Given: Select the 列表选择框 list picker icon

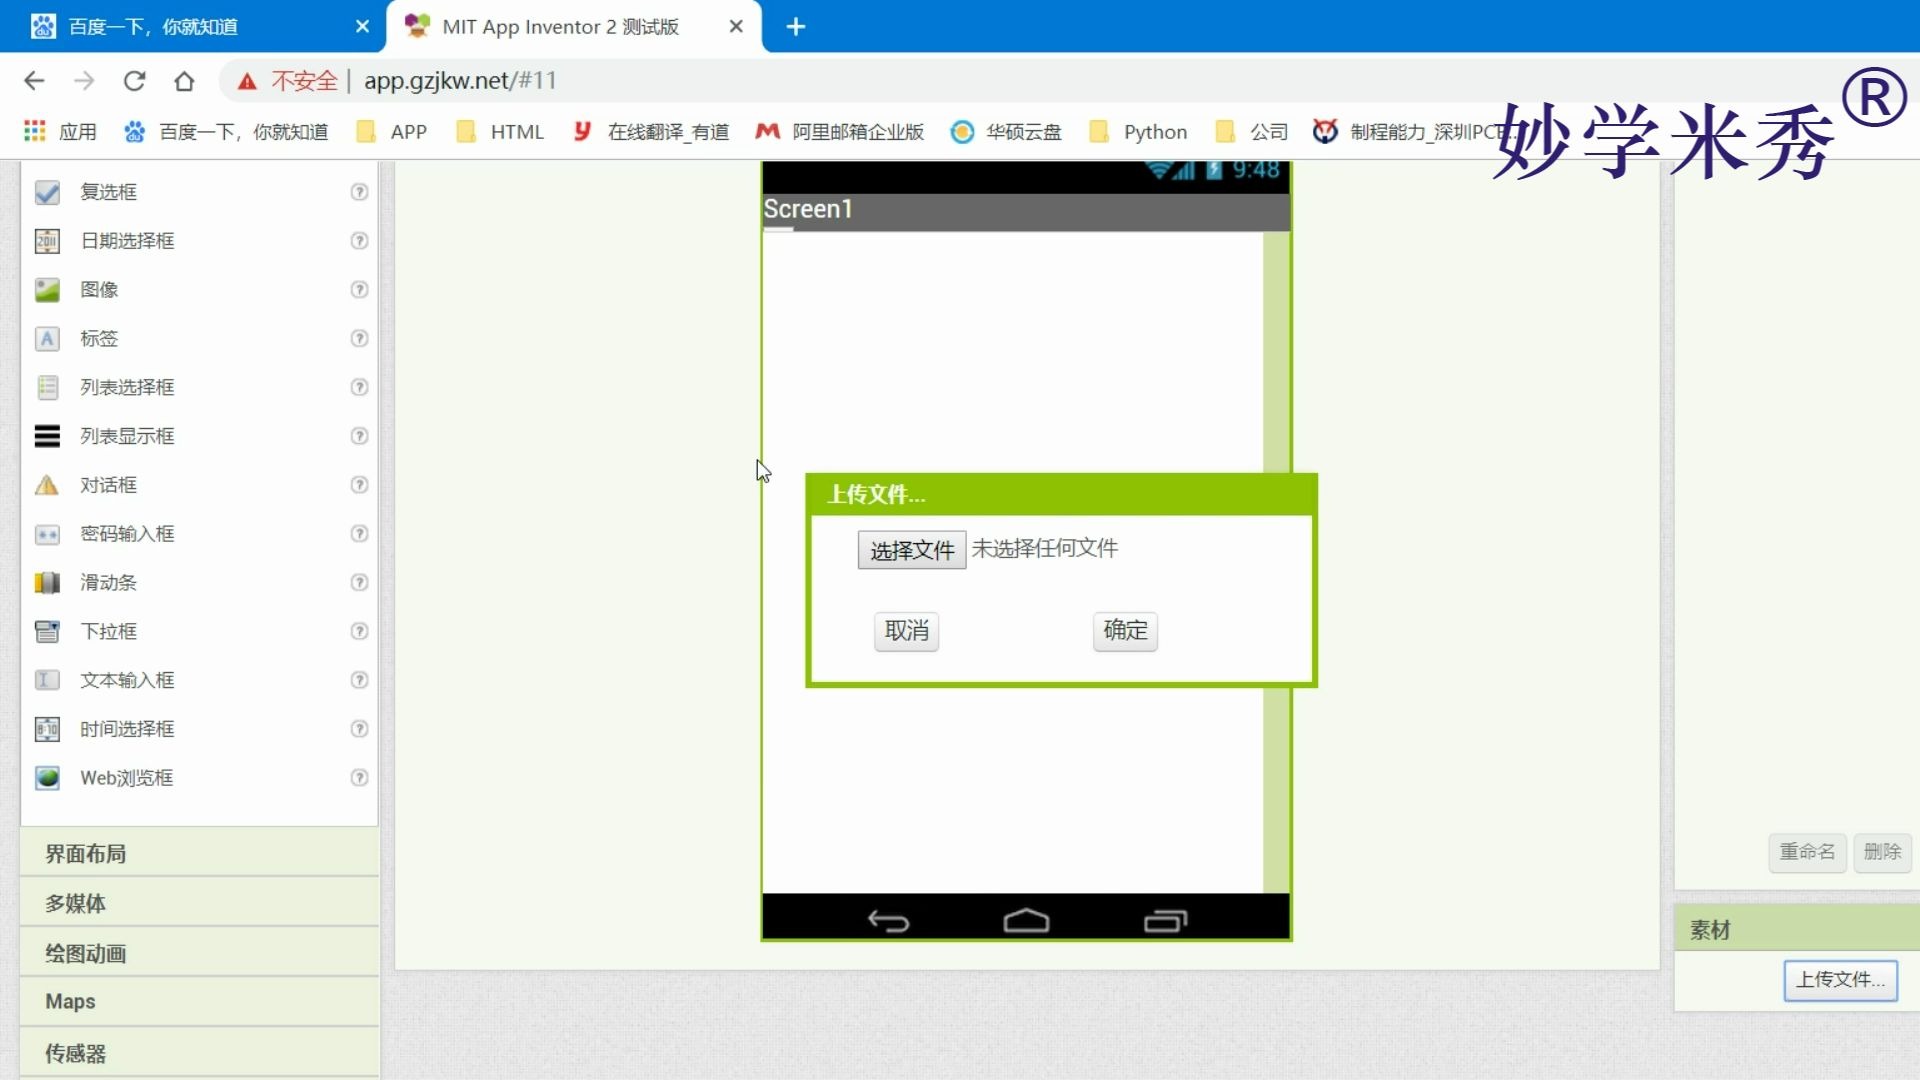Looking at the screenshot, I should tap(47, 387).
